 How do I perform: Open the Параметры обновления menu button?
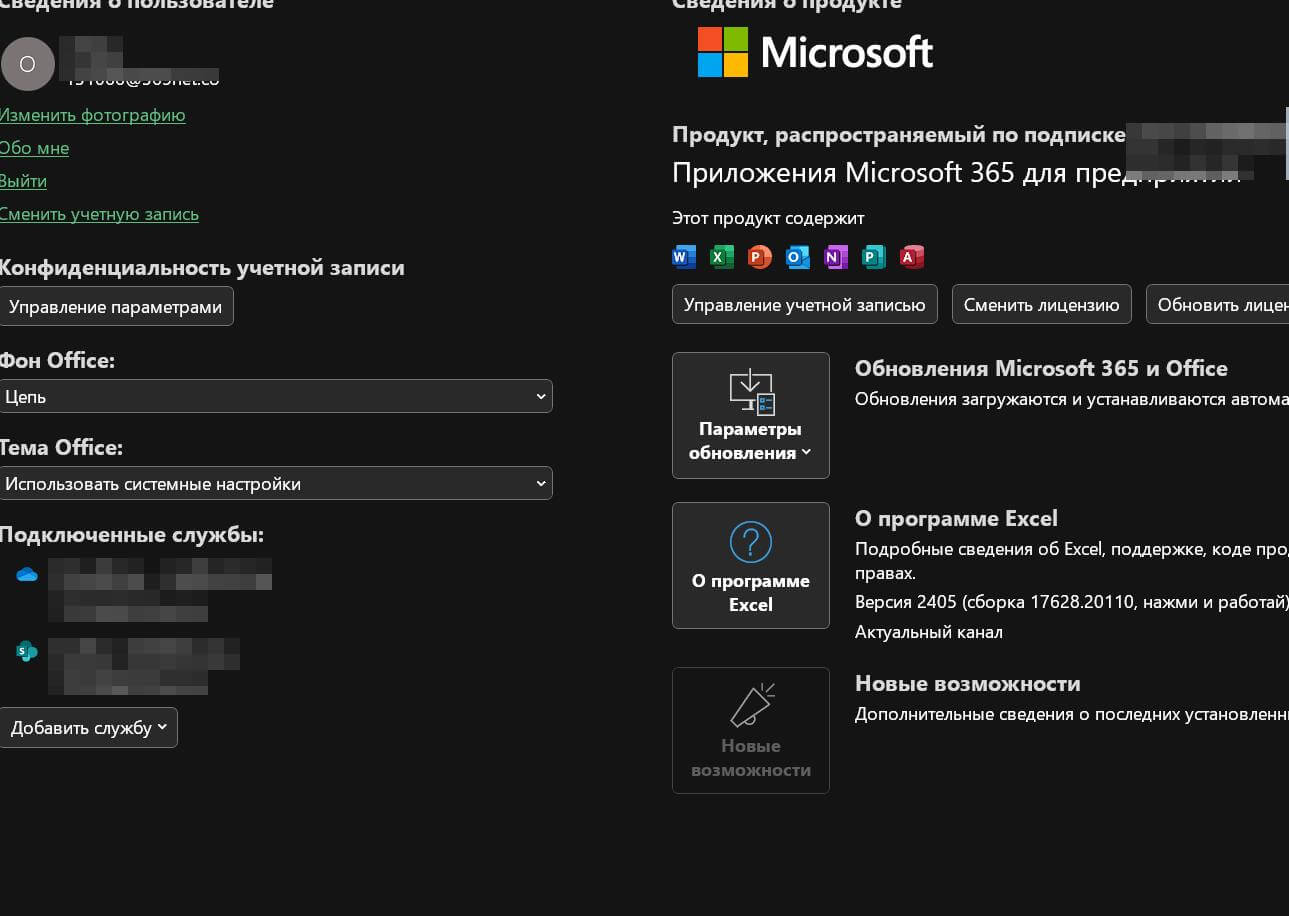click(751, 415)
